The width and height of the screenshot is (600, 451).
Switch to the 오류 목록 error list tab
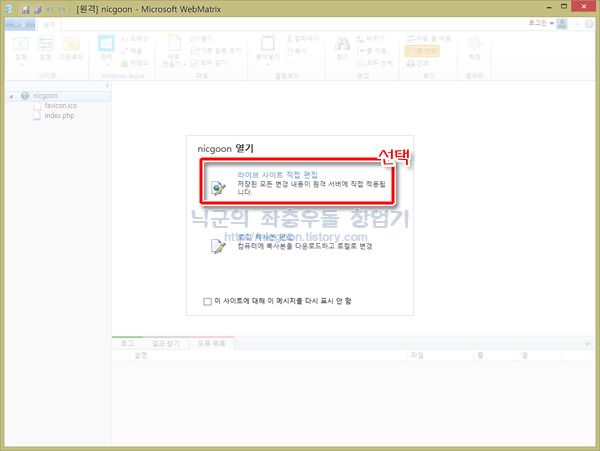(x=211, y=344)
